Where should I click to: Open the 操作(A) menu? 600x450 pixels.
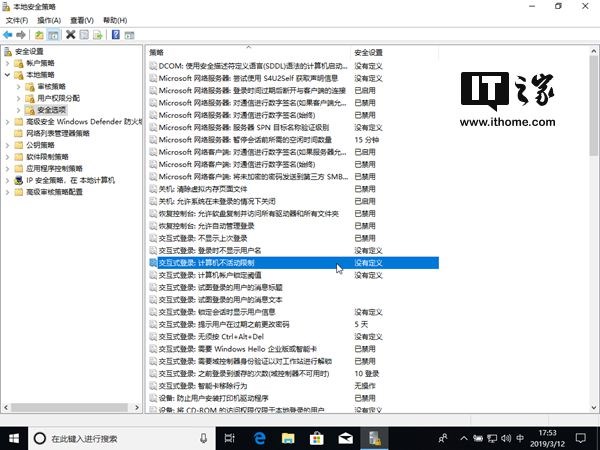click(49, 20)
